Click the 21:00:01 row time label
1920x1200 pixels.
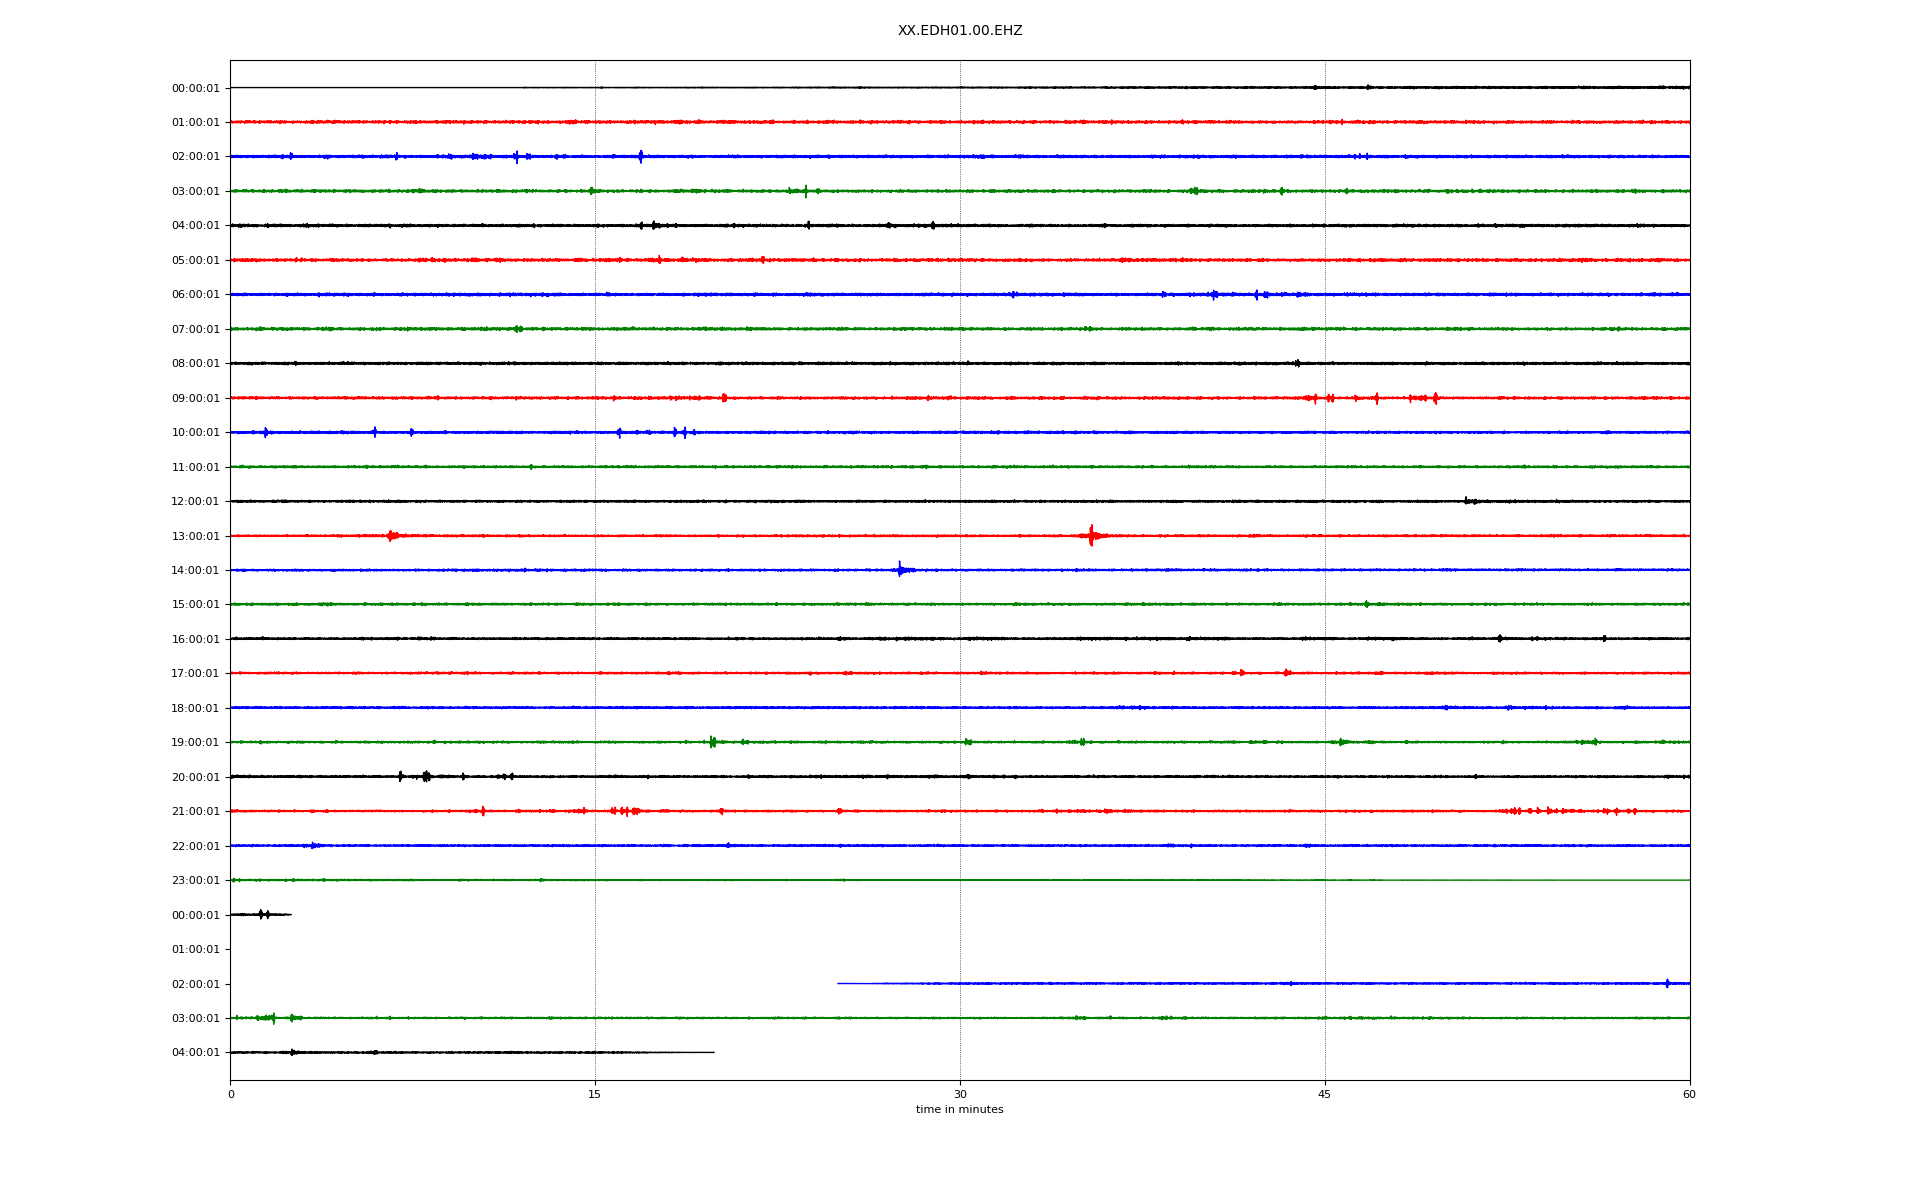click(x=195, y=811)
